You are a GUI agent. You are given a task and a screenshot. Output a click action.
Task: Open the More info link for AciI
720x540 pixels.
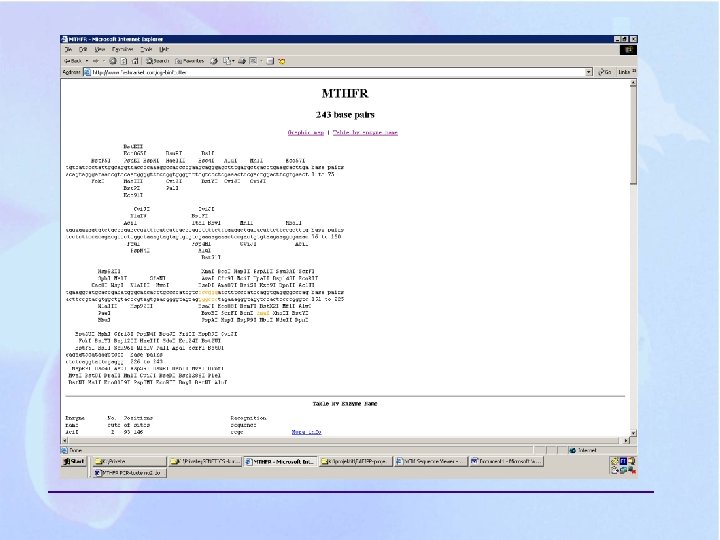[306, 432]
